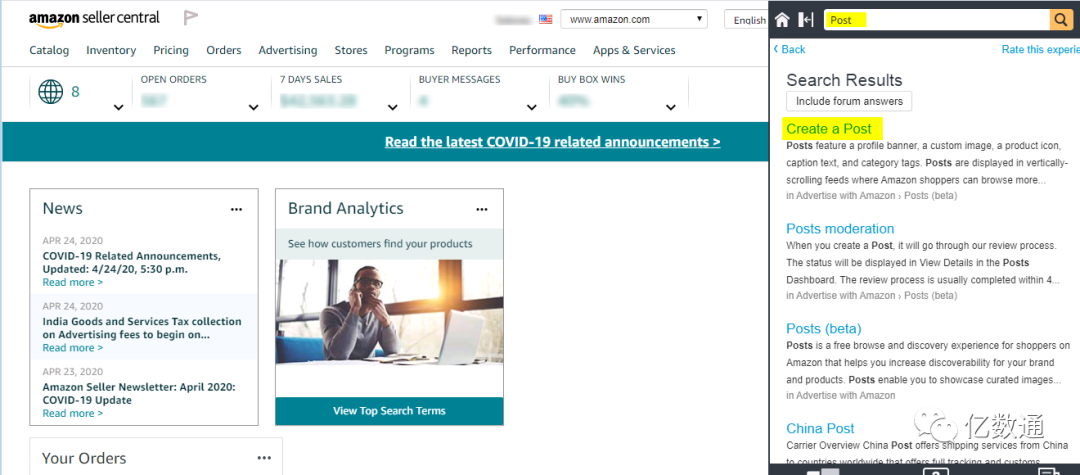Viewport: 1080px width, 475px height.
Task: Go Back in the help panel
Action: tap(789, 50)
